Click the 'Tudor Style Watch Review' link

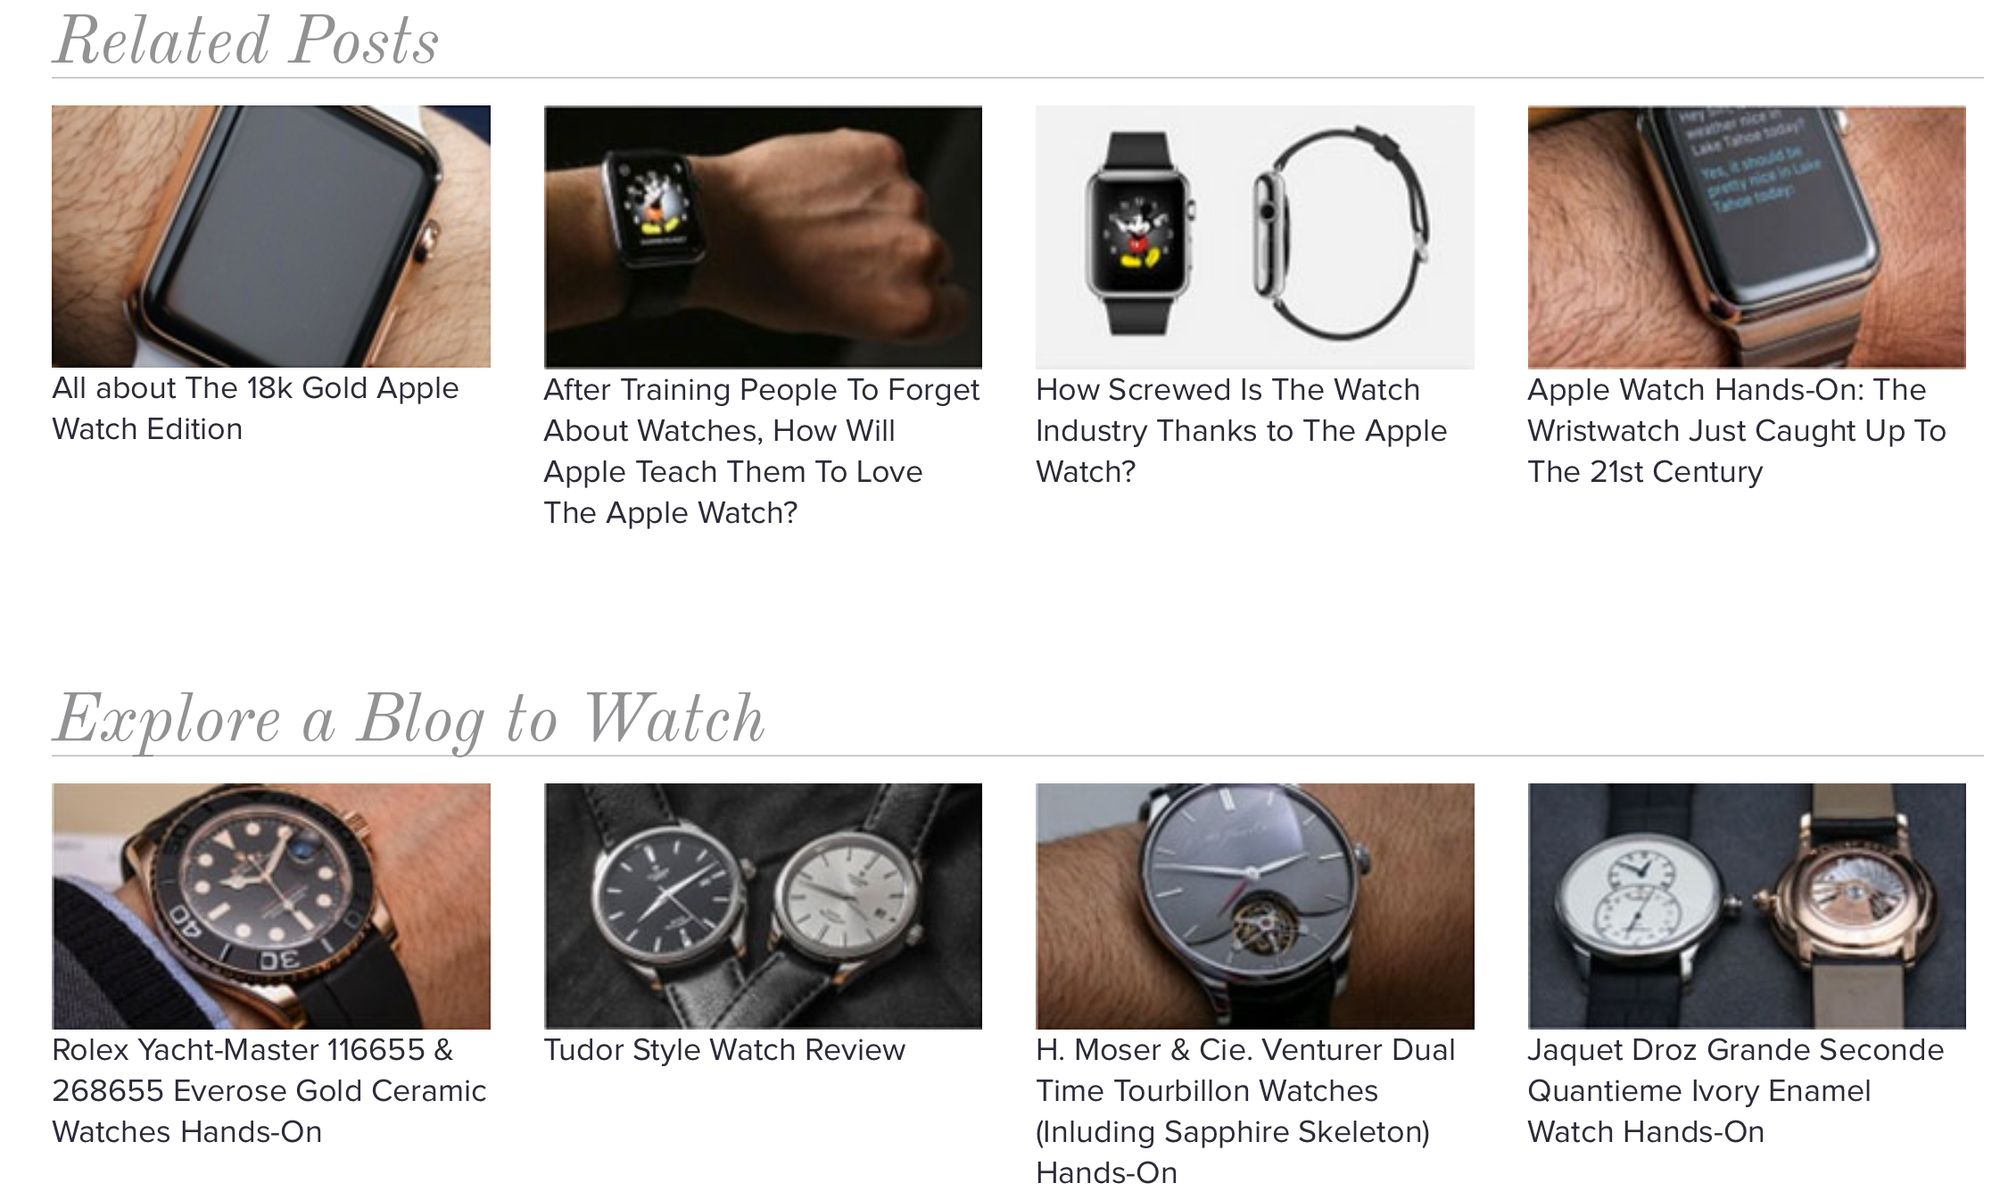click(724, 1050)
